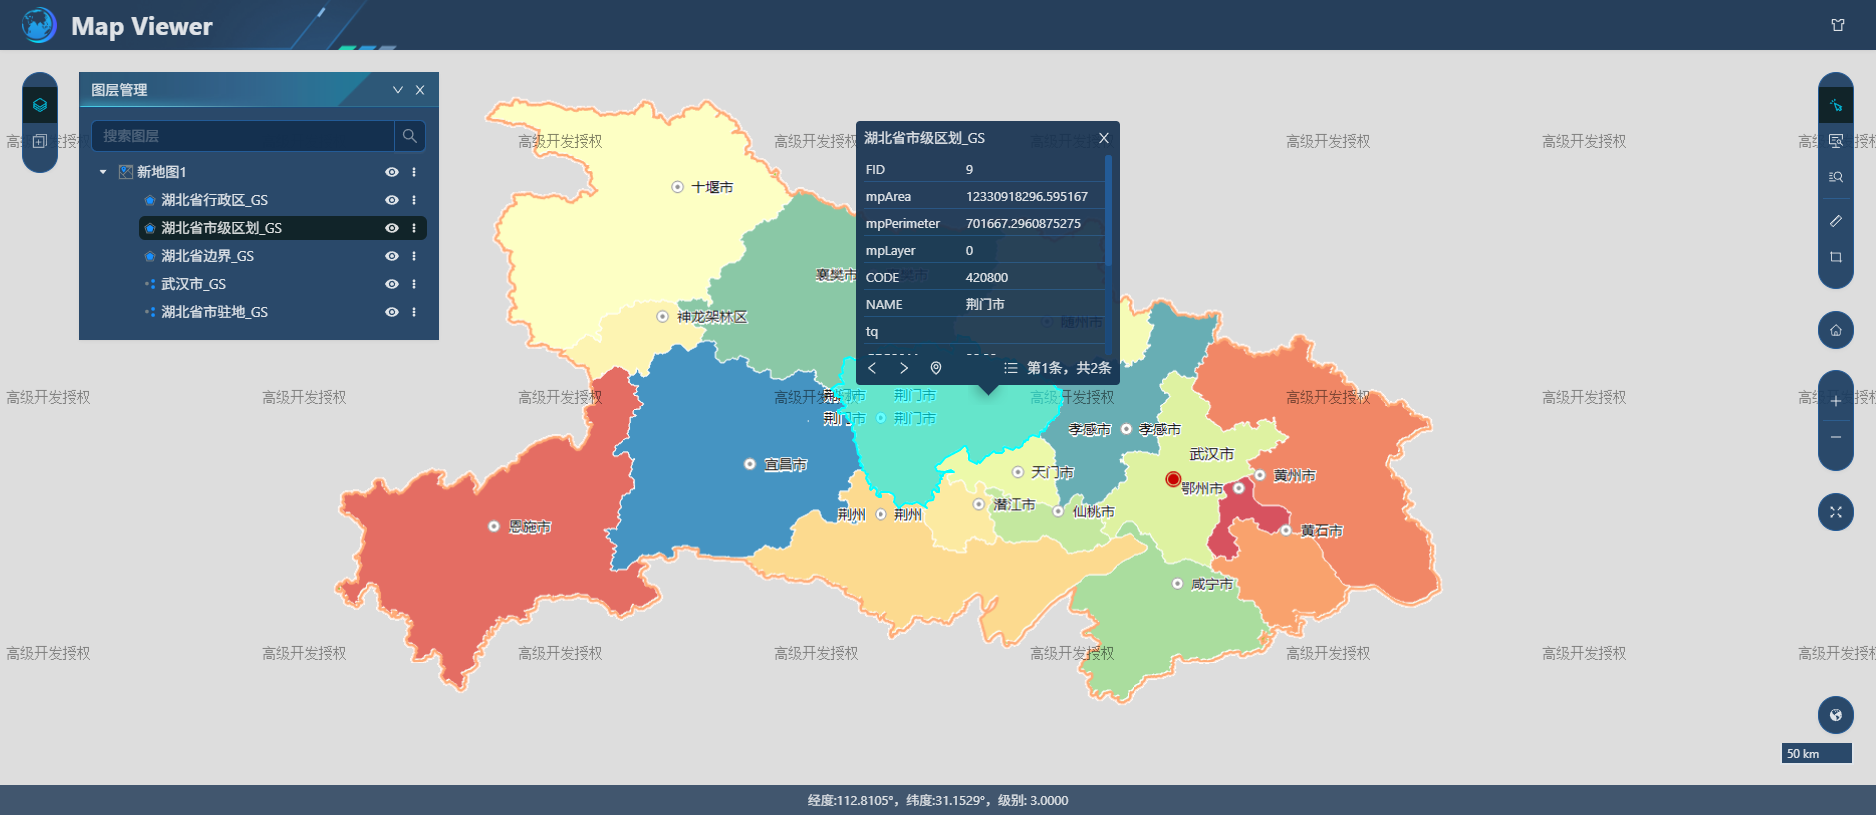This screenshot has height=815, width=1876.
Task: Toggle visibility of 武汉市_GS layer
Action: click(x=392, y=284)
